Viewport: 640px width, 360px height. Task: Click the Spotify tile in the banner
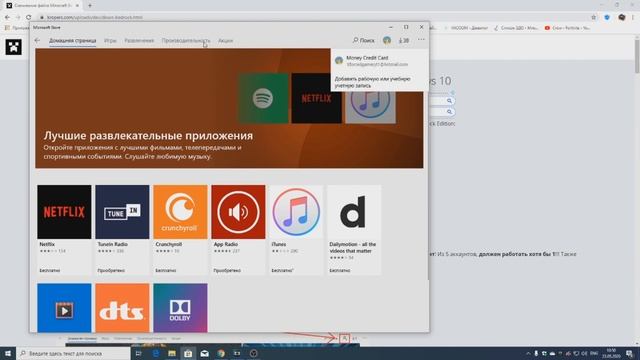263,98
